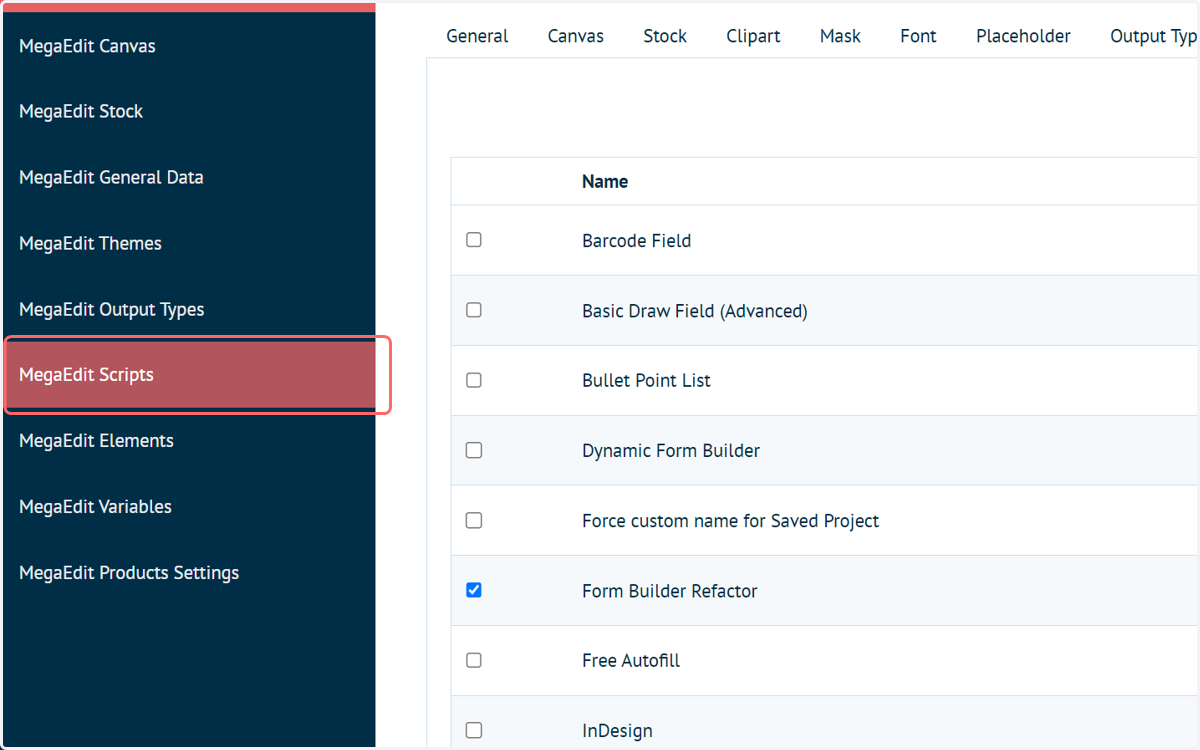
Task: Open MegaEdit Elements page
Action: (x=96, y=441)
